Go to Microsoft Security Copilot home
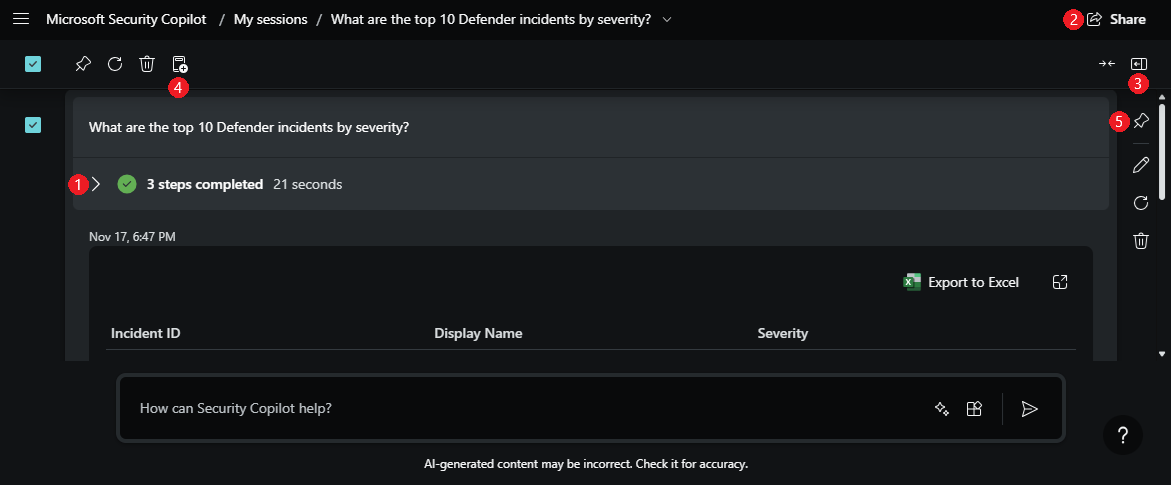1171x485 pixels. [126, 19]
